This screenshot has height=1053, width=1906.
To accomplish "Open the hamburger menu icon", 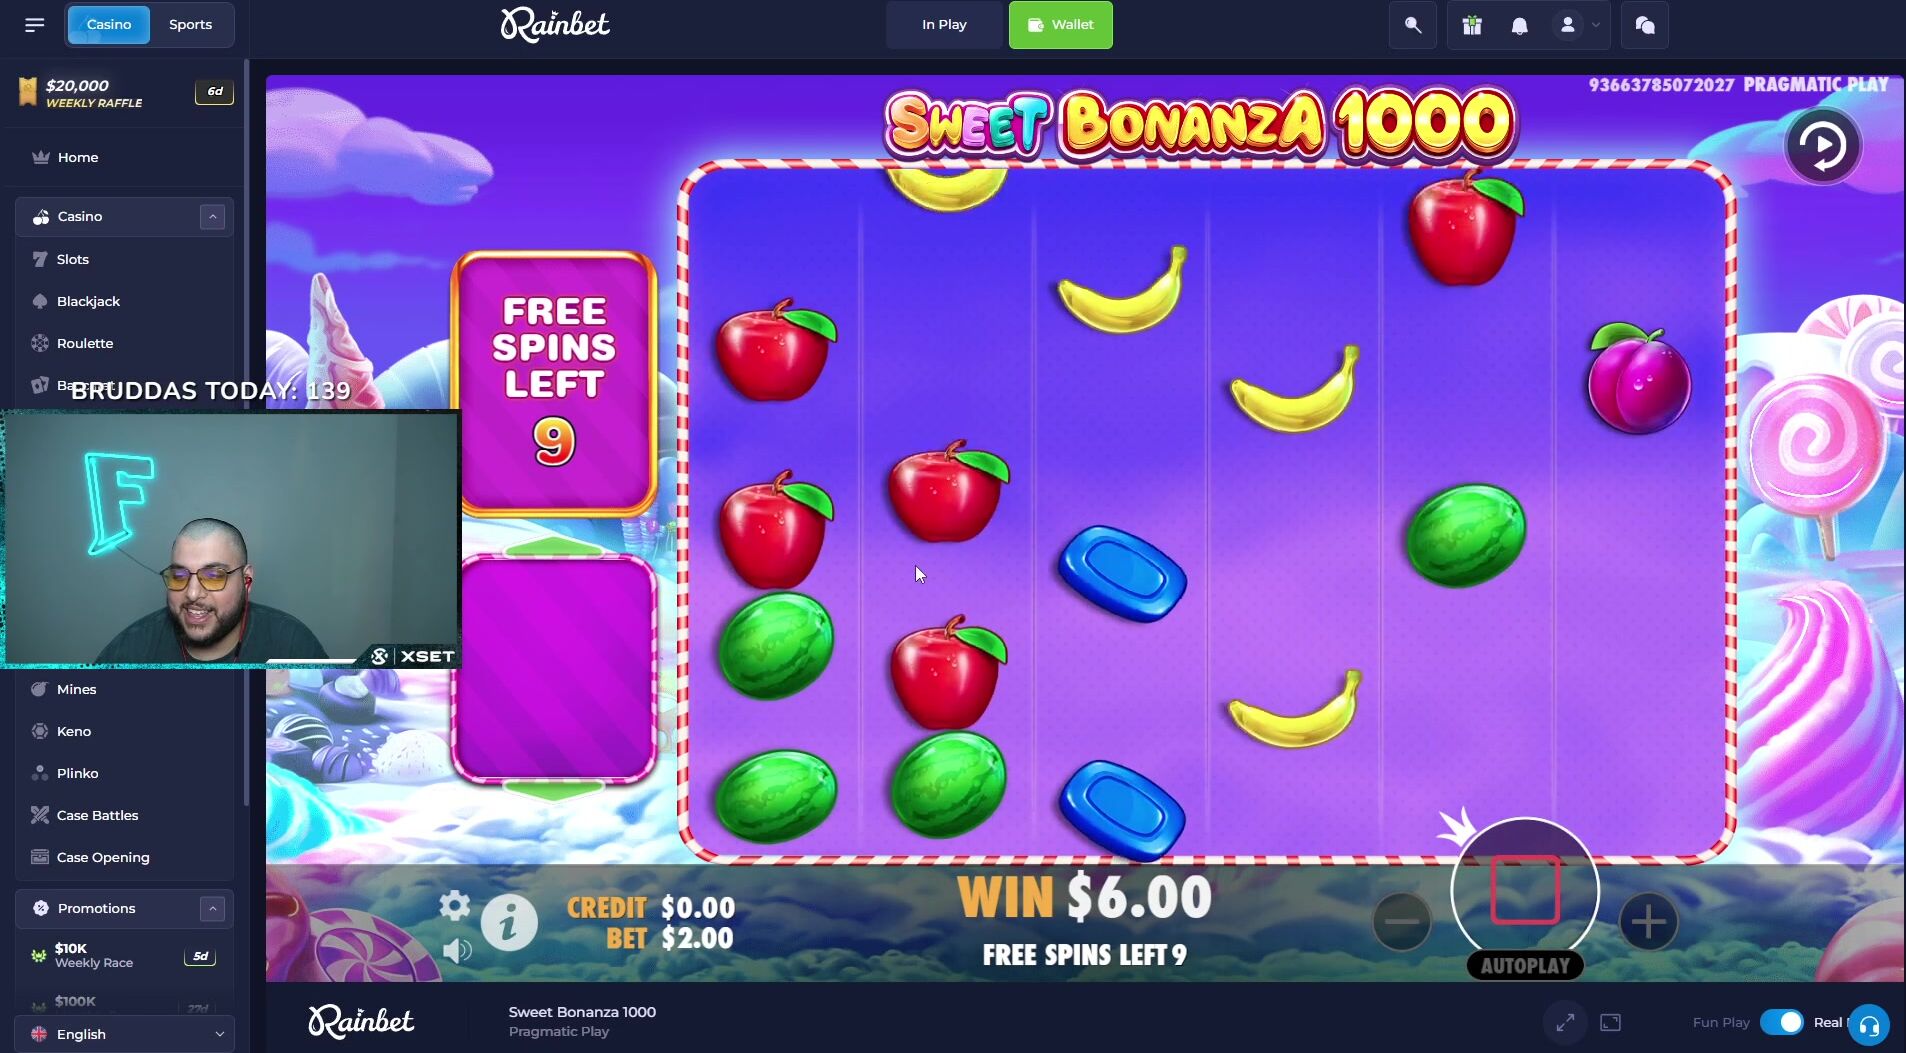I will coord(35,25).
